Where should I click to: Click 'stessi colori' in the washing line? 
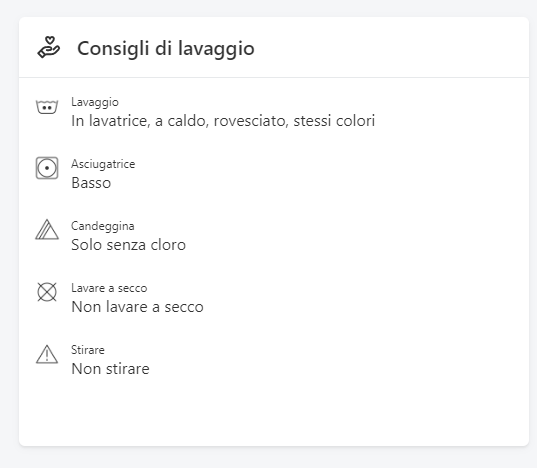(334, 121)
